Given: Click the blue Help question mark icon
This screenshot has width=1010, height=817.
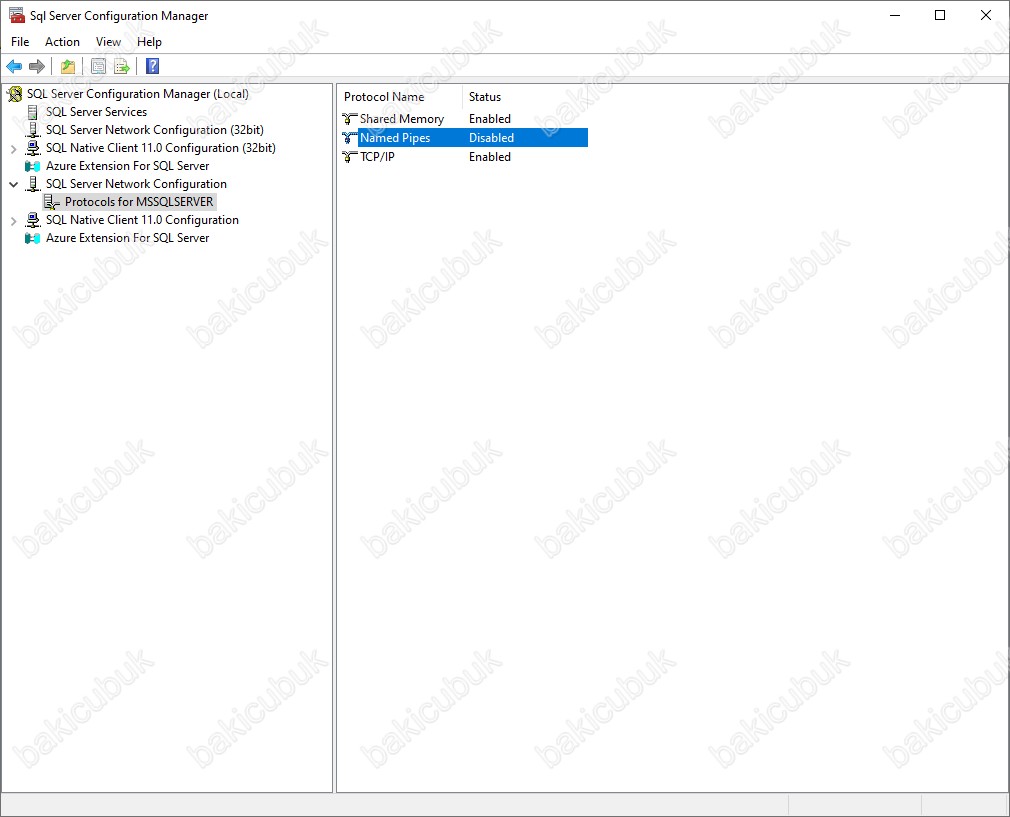Looking at the screenshot, I should [153, 66].
